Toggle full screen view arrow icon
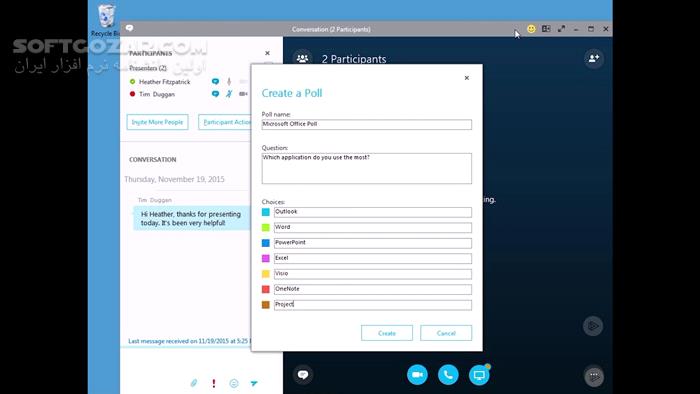The width and height of the screenshot is (700, 394). tap(561, 29)
